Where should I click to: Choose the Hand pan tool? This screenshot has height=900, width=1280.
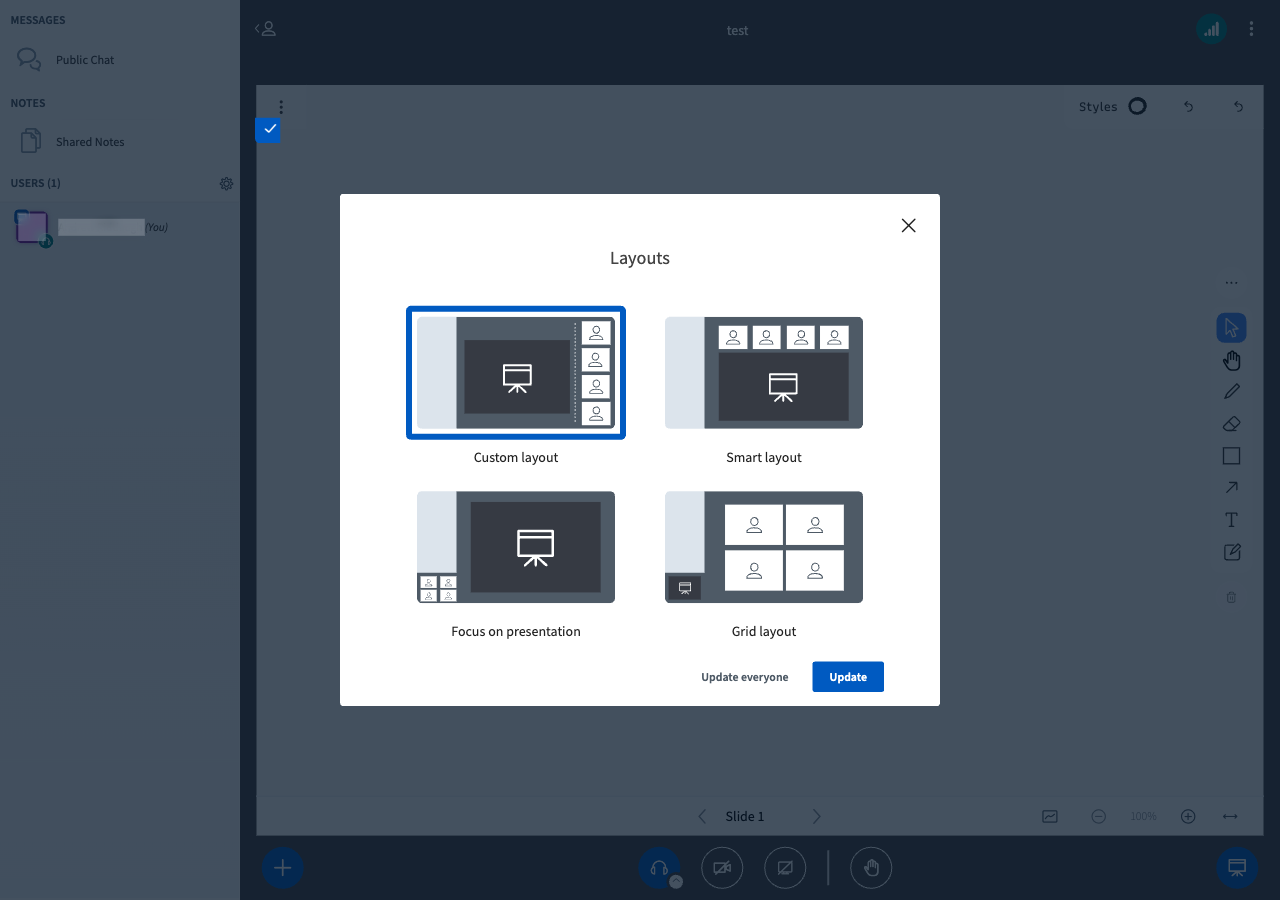1231,360
